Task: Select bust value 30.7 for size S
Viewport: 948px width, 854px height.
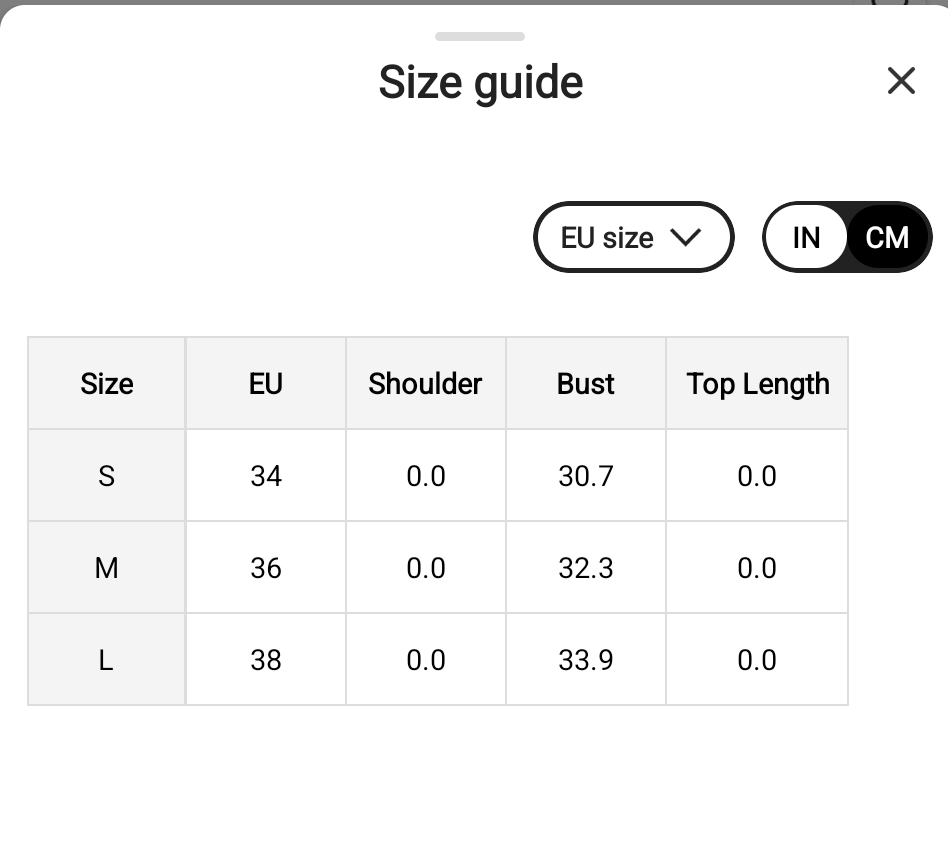Action: click(x=586, y=475)
